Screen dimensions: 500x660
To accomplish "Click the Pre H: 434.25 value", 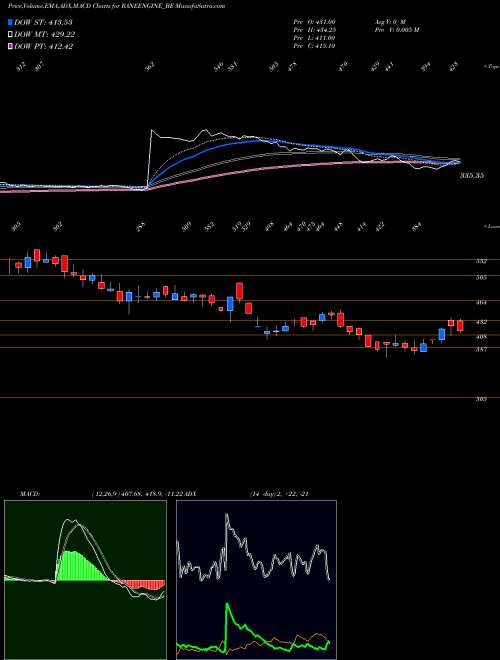I will coord(314,29).
